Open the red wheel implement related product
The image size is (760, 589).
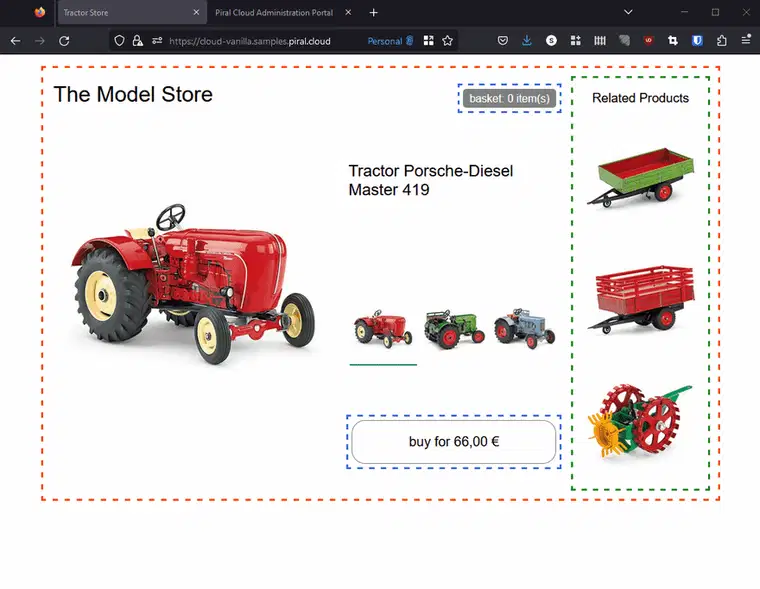[x=640, y=420]
